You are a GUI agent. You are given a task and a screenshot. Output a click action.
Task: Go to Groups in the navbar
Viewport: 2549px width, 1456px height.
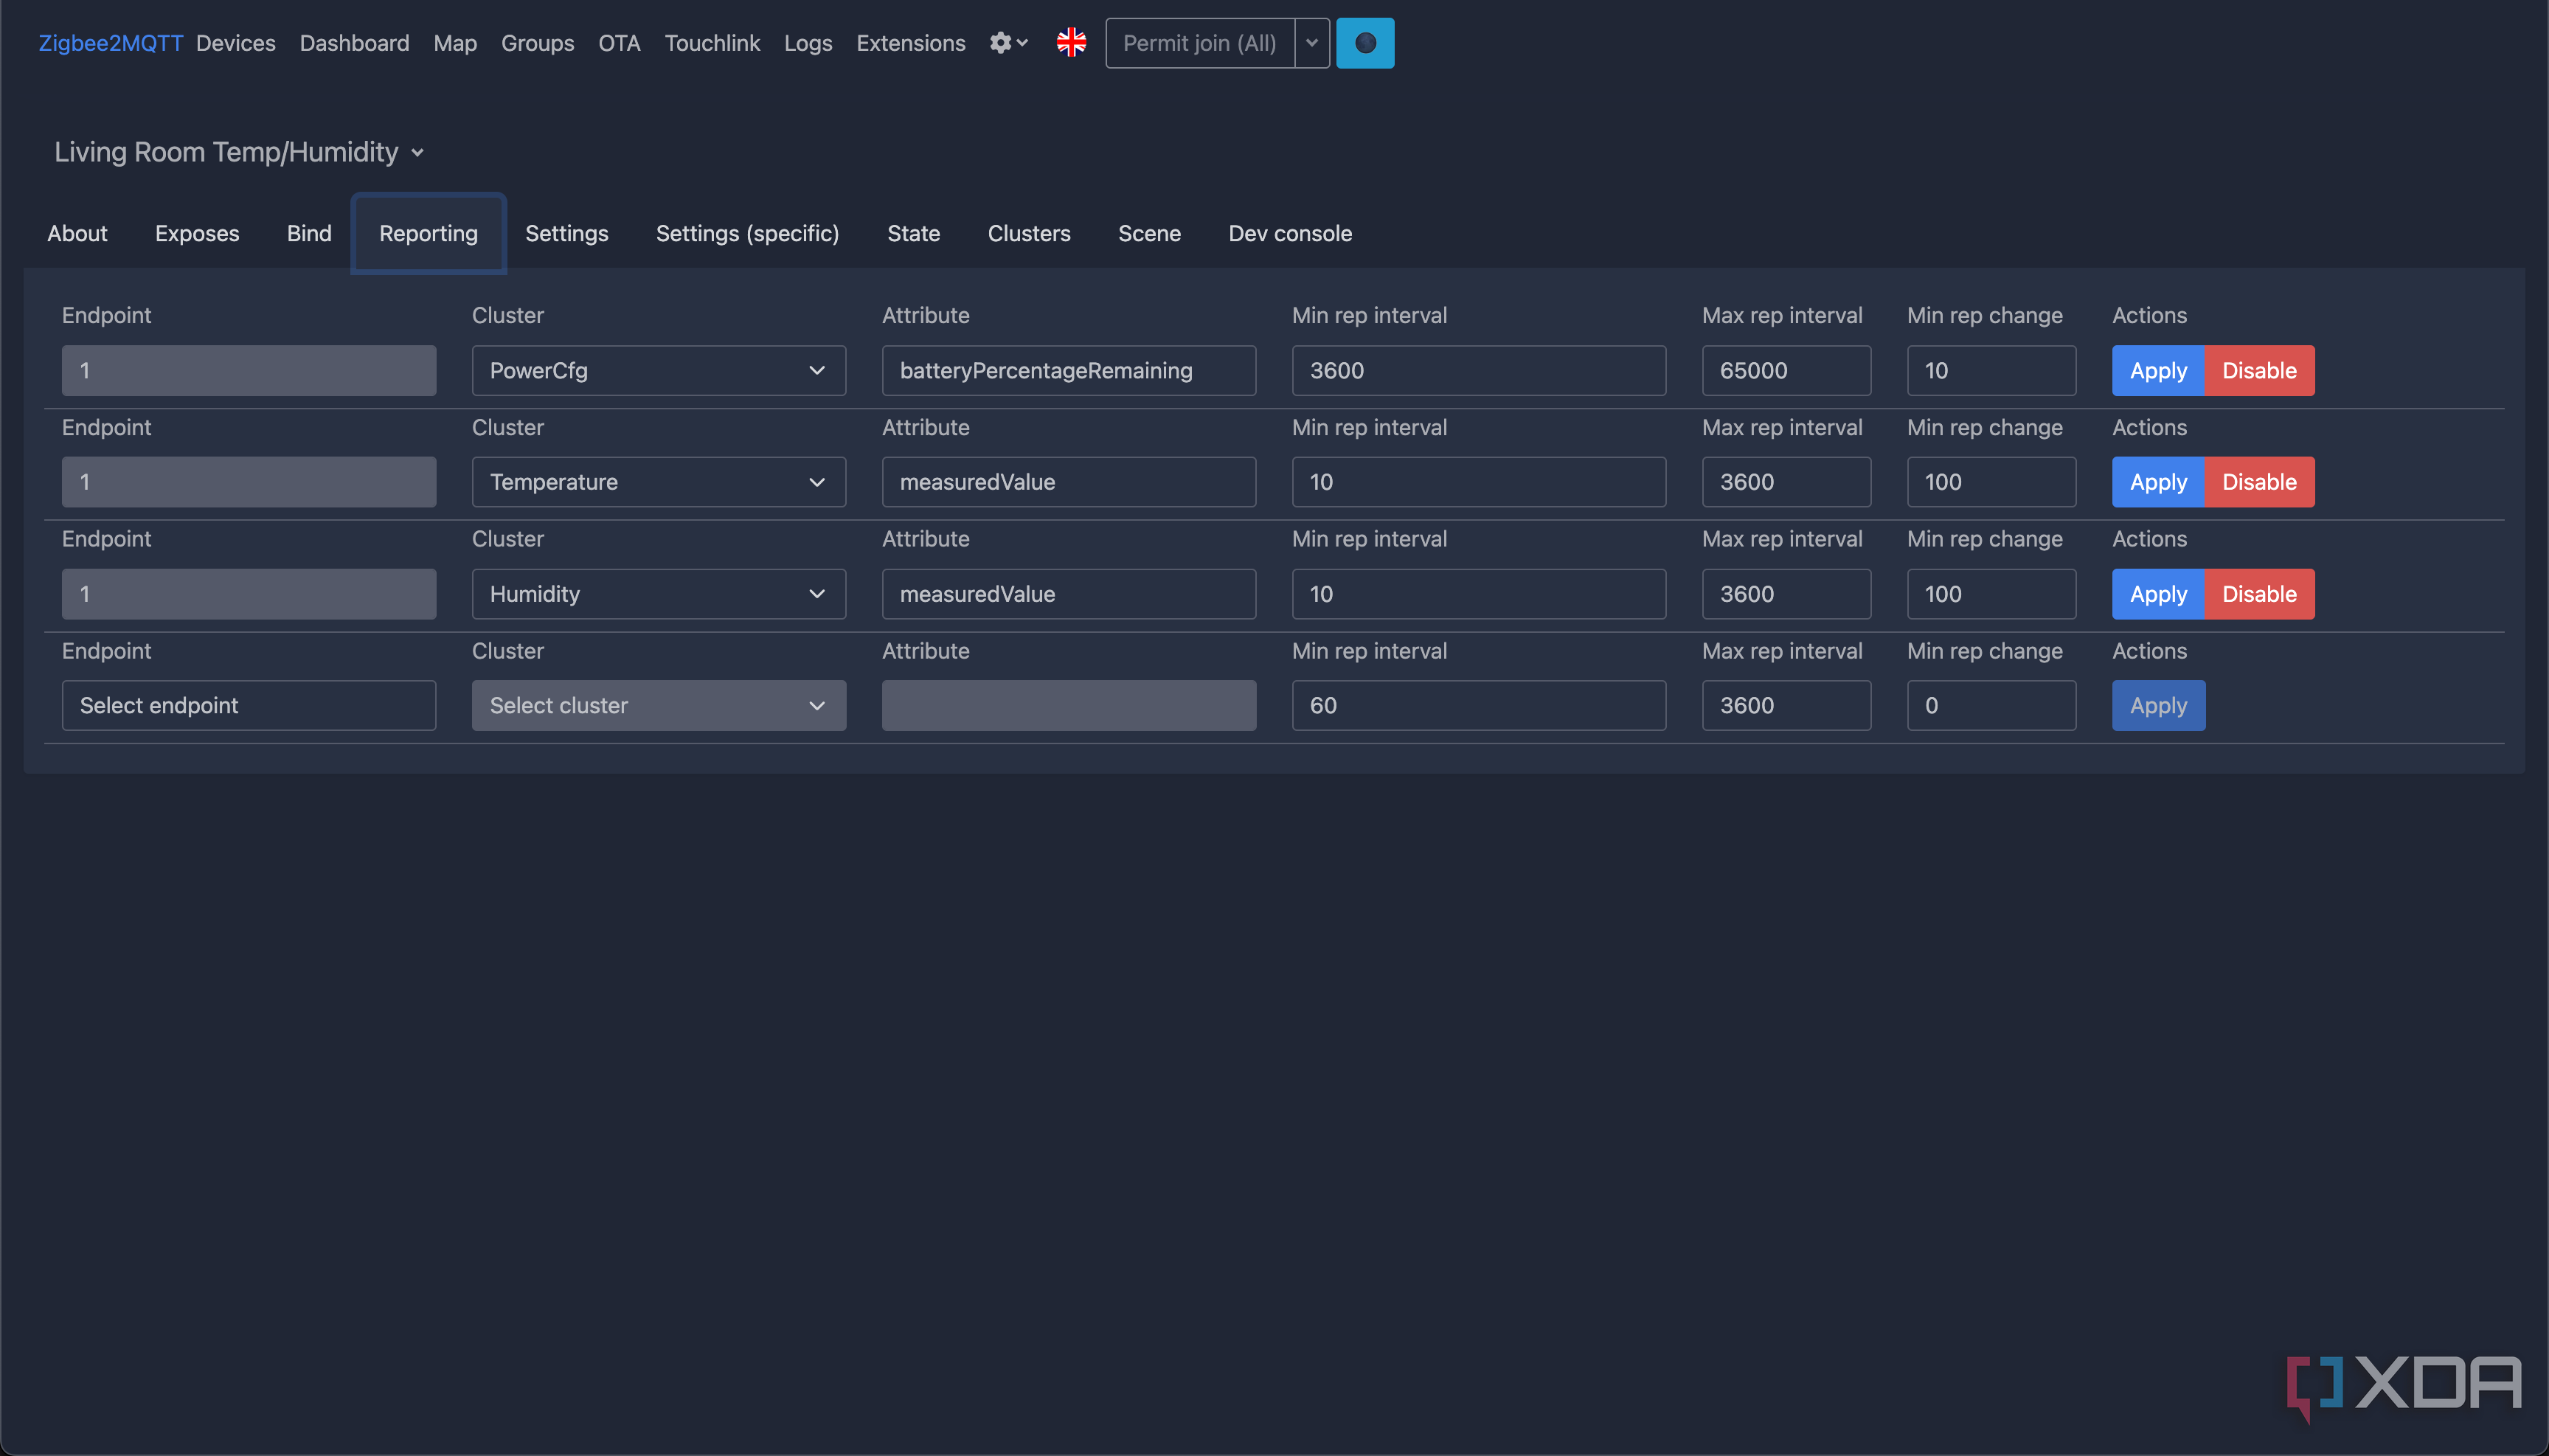(538, 43)
